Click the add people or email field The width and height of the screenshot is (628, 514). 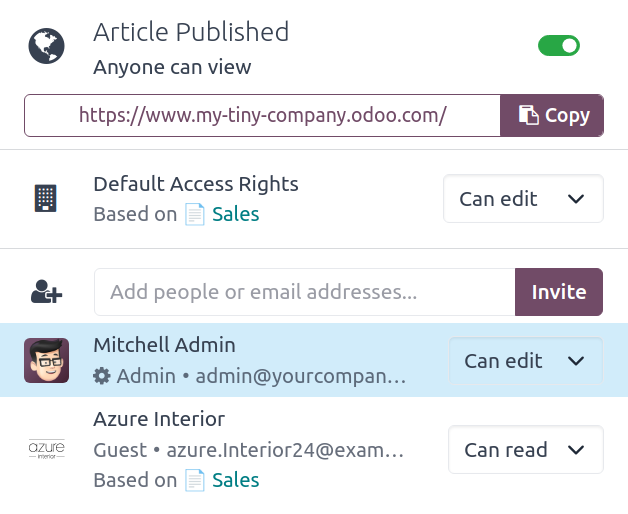(x=304, y=292)
